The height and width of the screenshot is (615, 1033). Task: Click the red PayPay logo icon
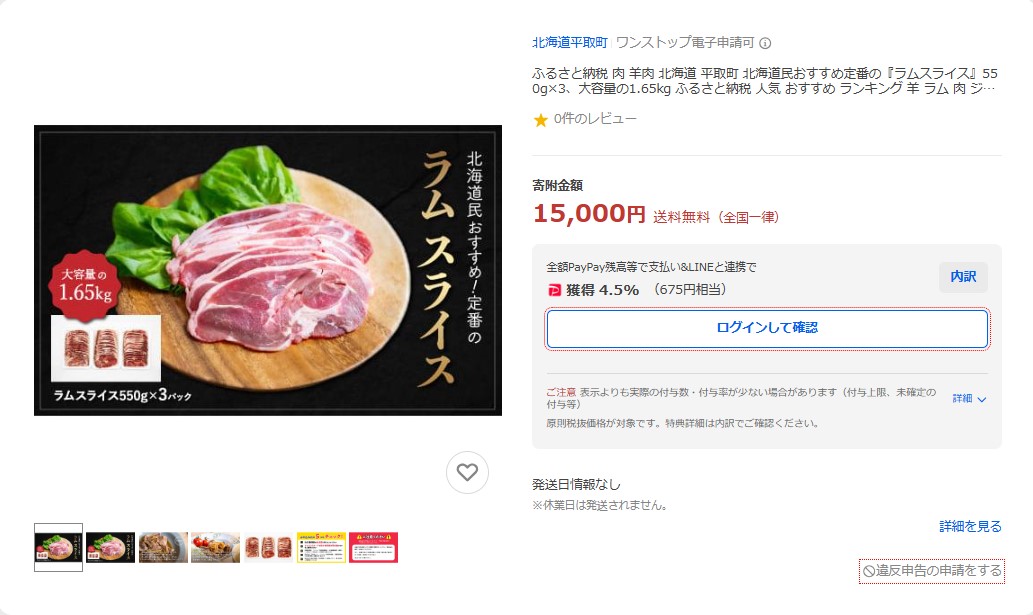coord(554,290)
